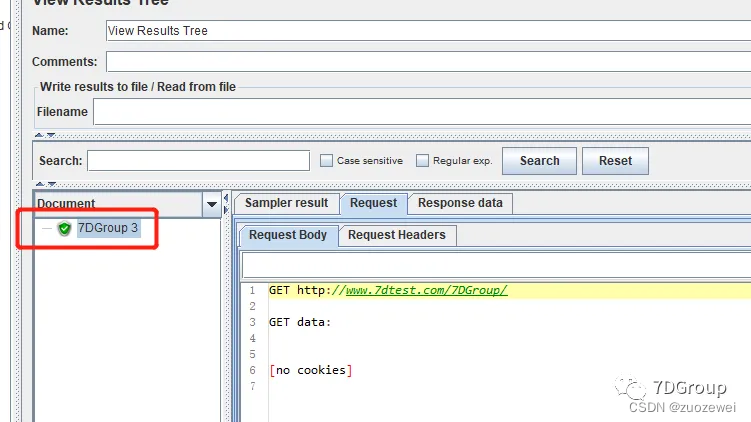Click the '[no cookies]' line
This screenshot has width=751, height=422.
click(311, 370)
